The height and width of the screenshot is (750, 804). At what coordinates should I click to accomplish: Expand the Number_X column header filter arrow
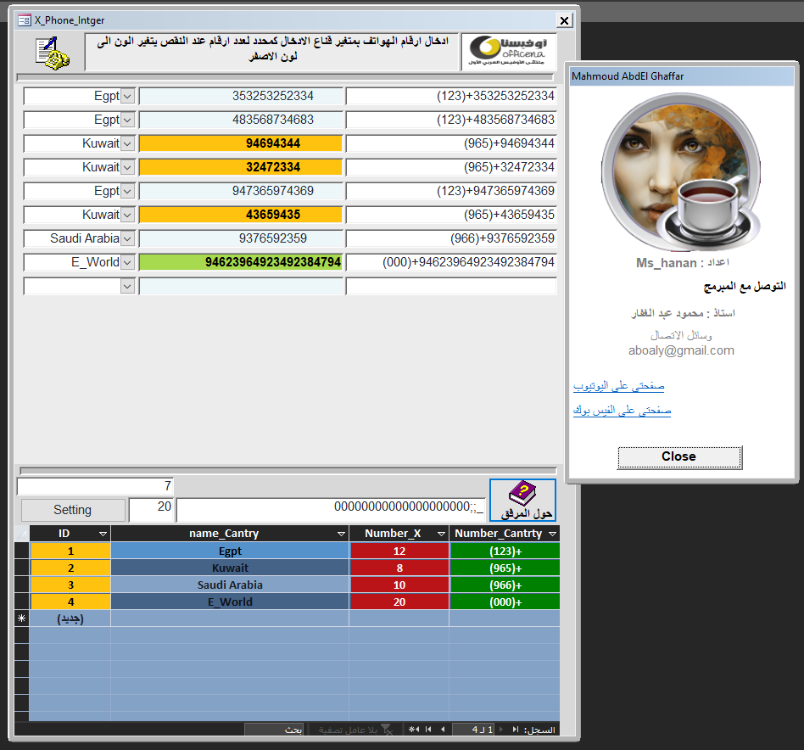pos(441,534)
